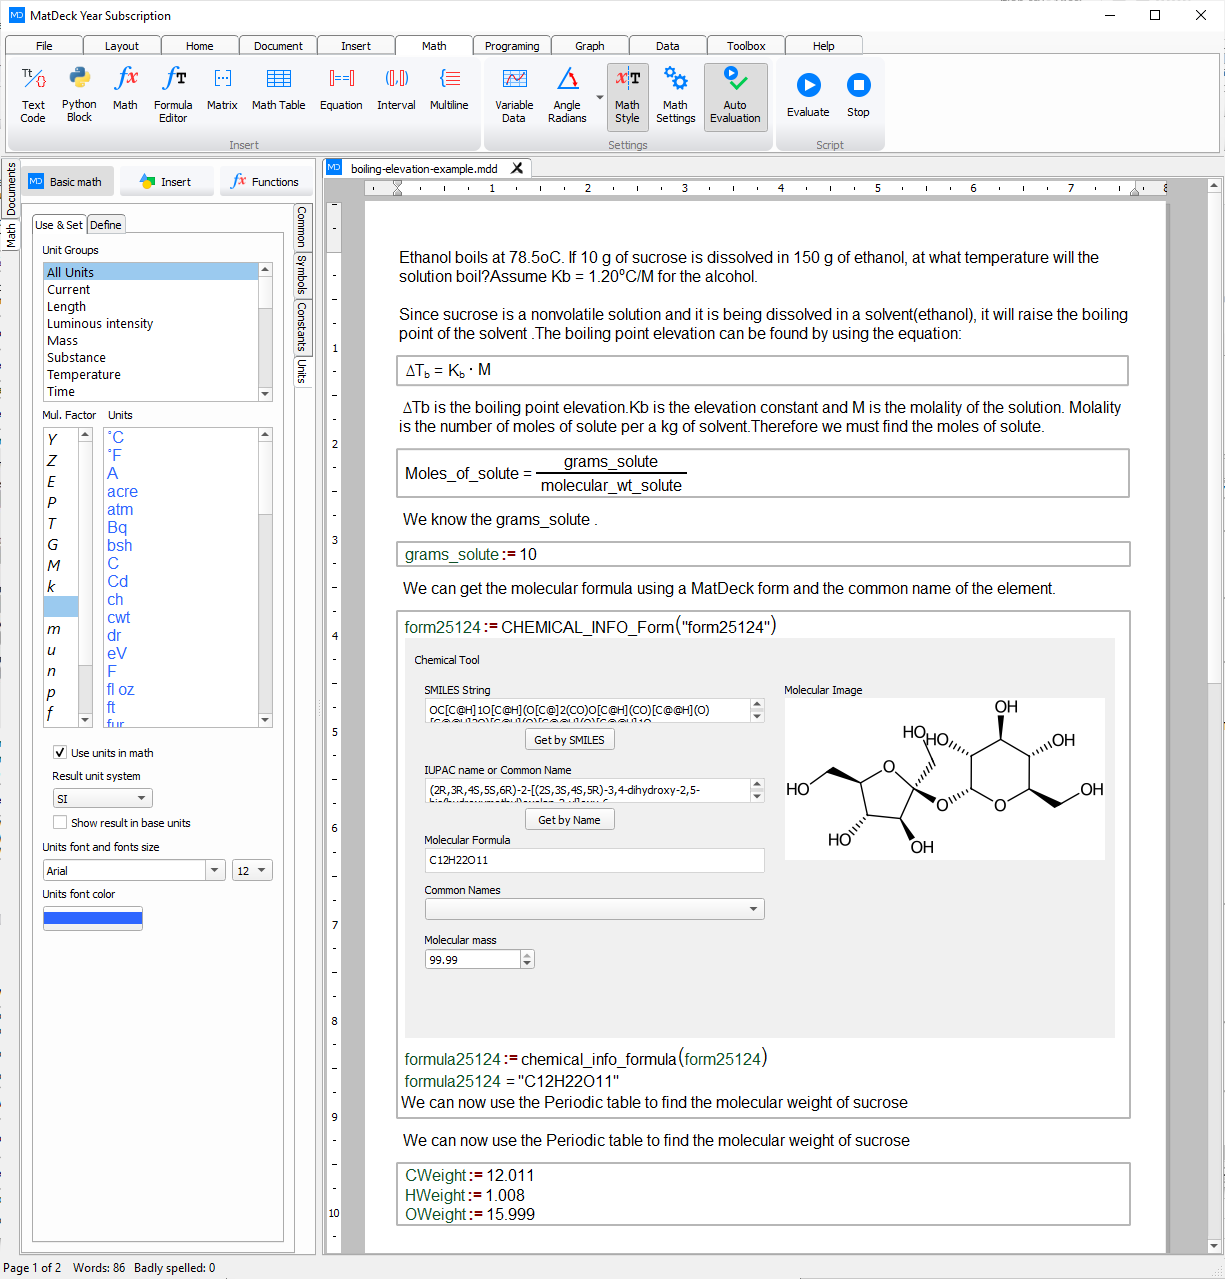The width and height of the screenshot is (1225, 1279).
Task: Open the Result unit system SI dropdown
Action: (x=102, y=798)
